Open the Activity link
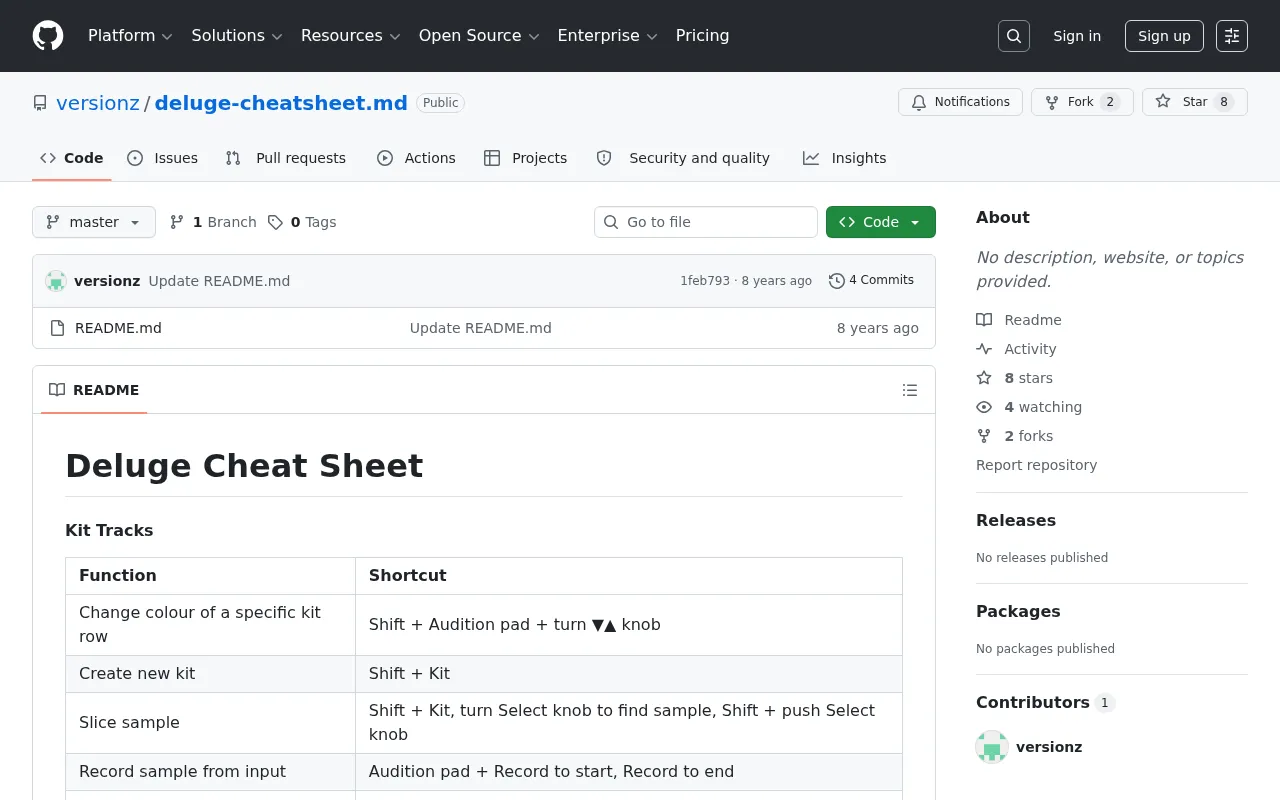 (x=1016, y=349)
